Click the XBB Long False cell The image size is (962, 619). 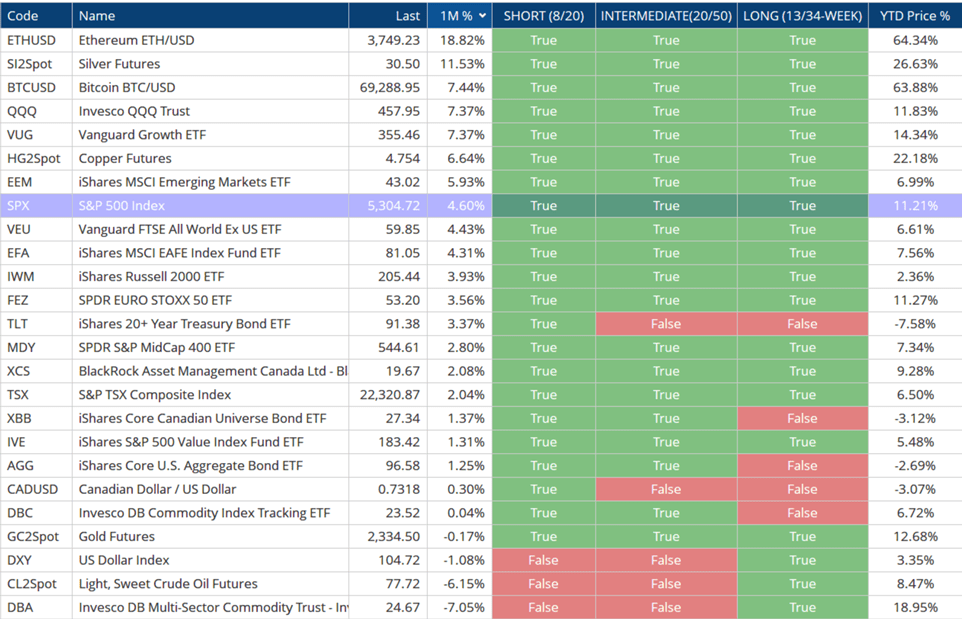tap(802, 418)
